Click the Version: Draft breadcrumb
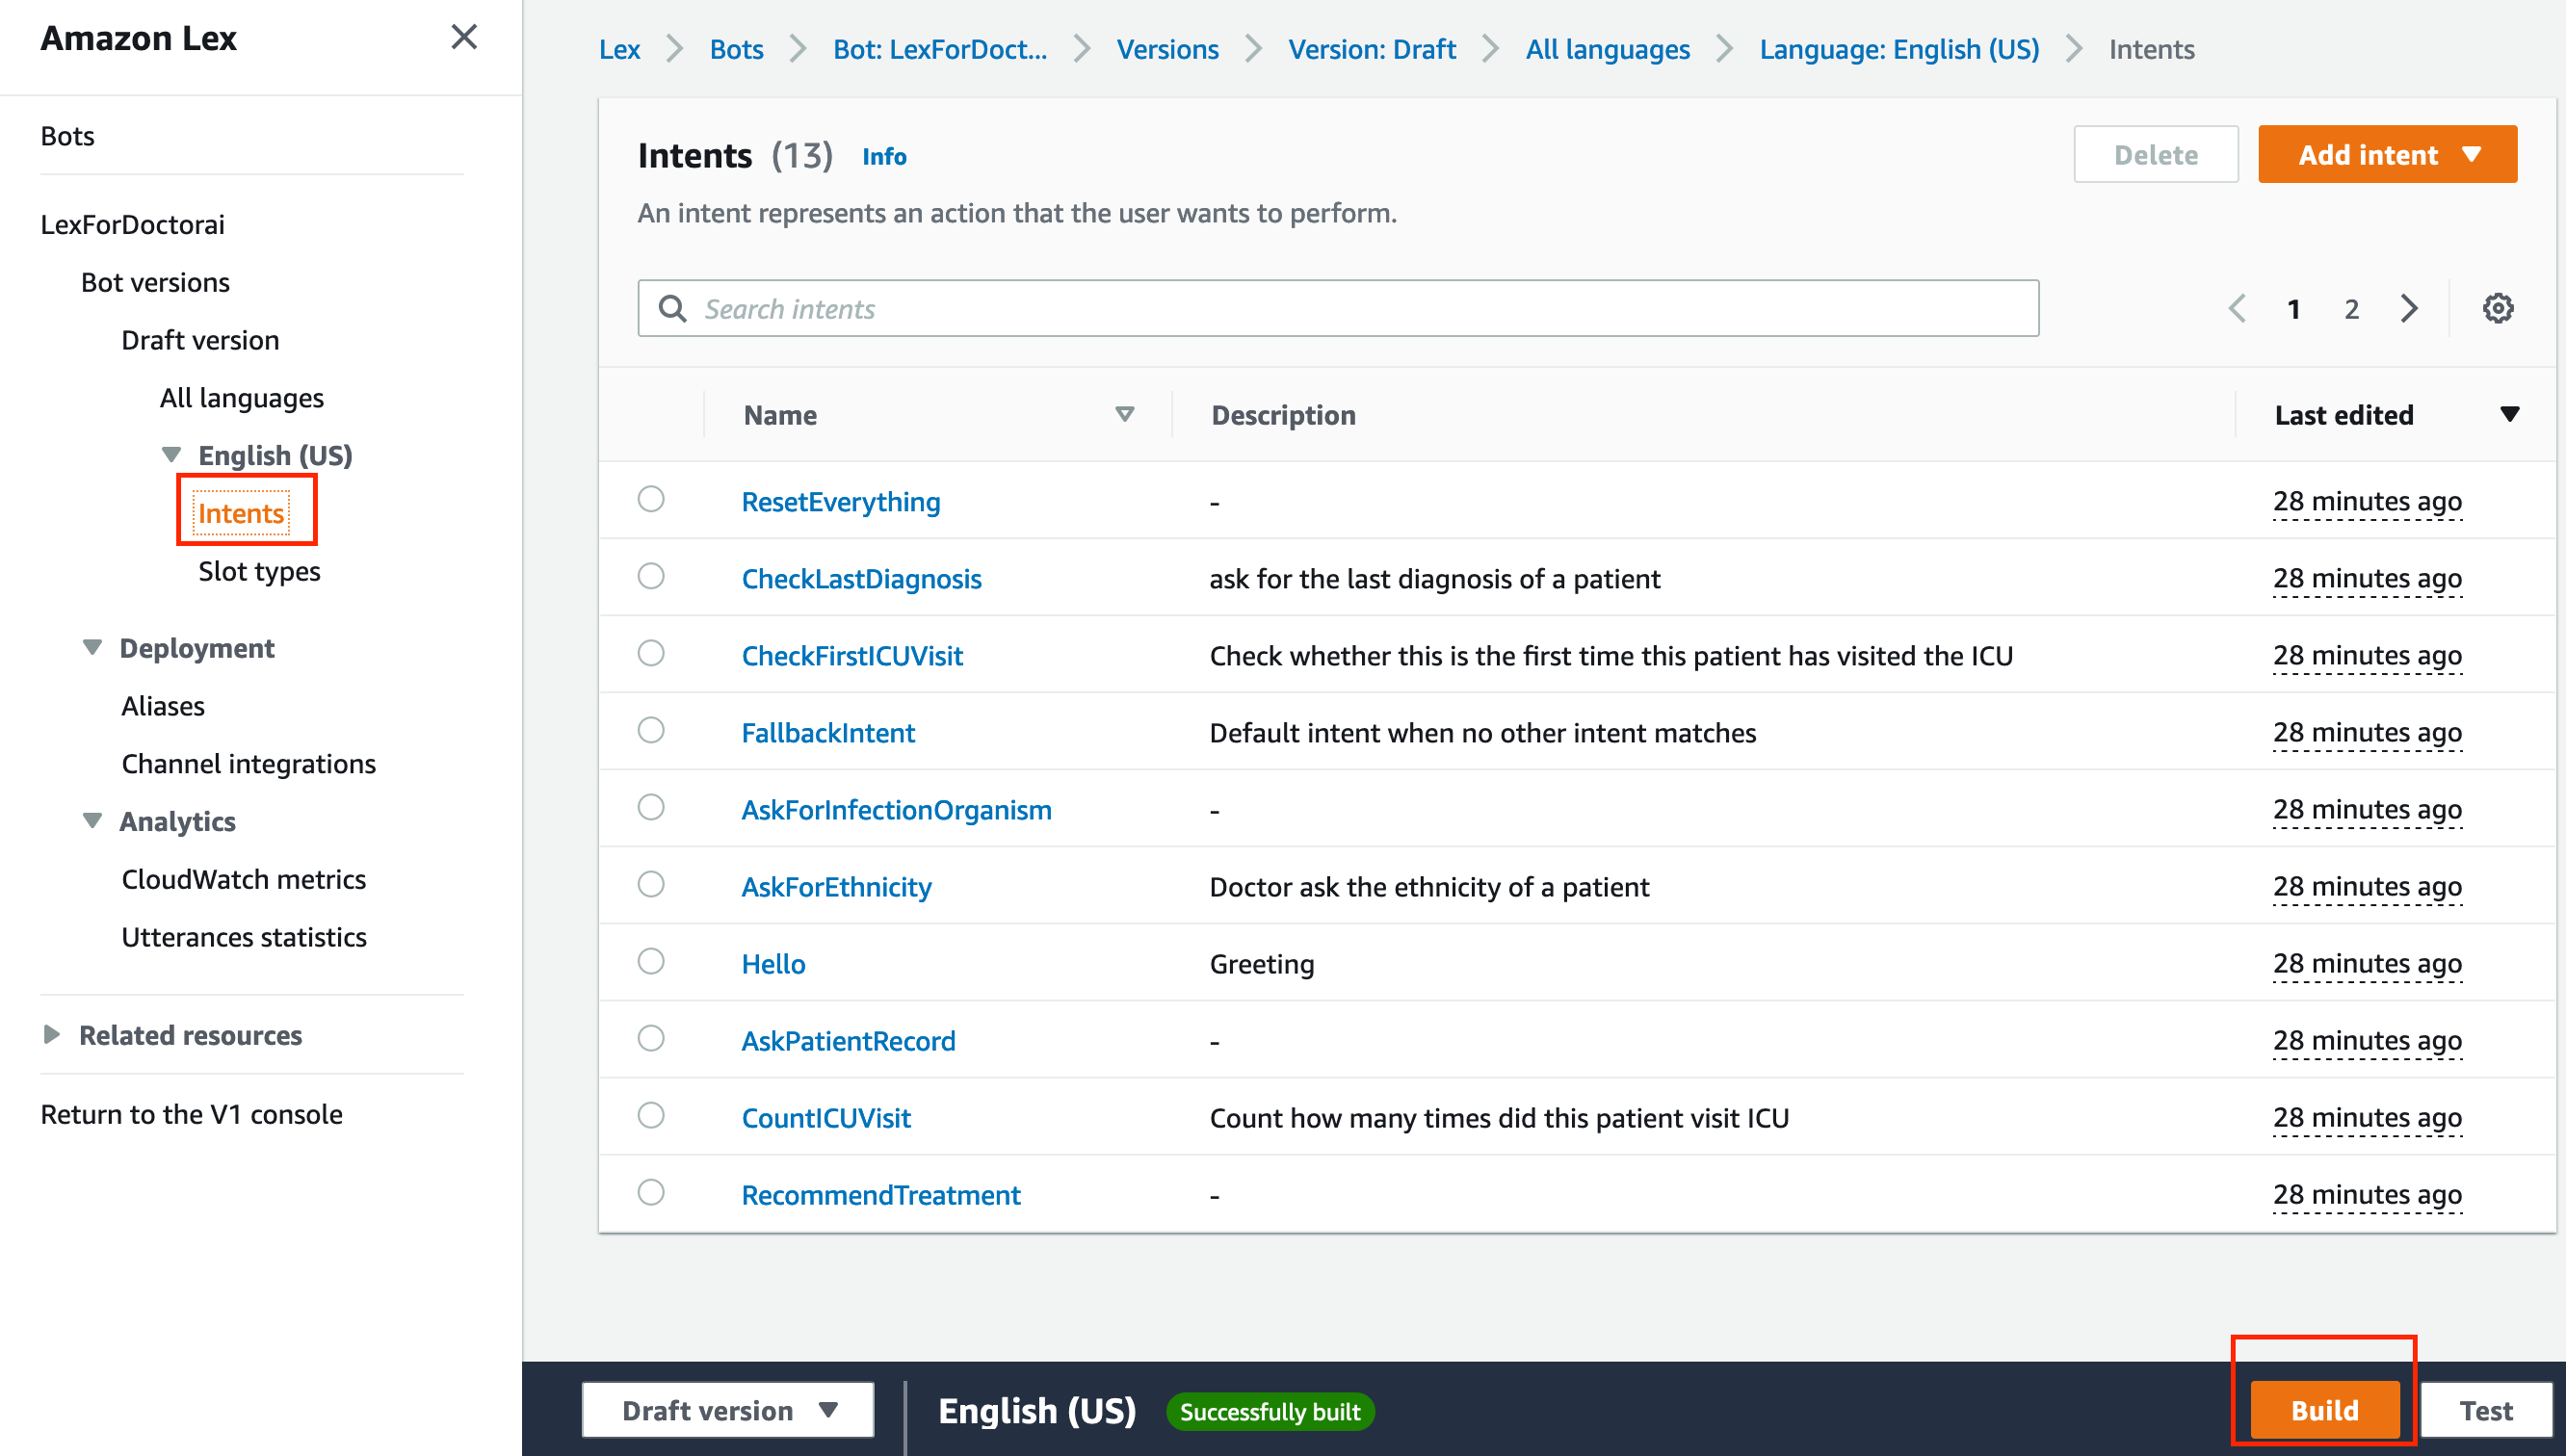 [x=1371, y=49]
